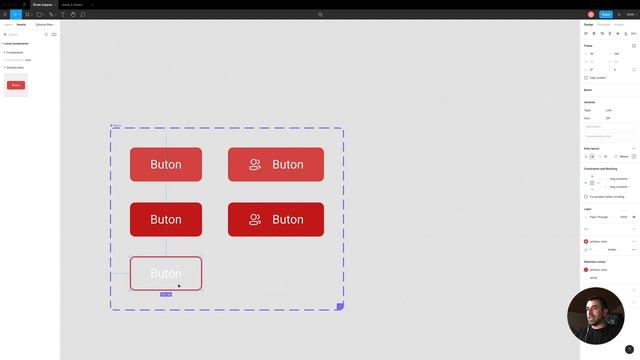Open the distribute spacing options icon
This screenshot has height=360, width=640.
coord(633,33)
